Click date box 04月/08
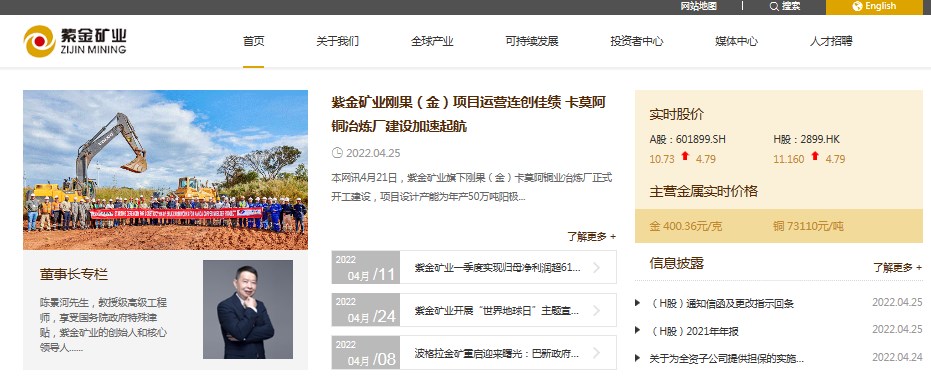The width and height of the screenshot is (931, 390). tap(366, 353)
